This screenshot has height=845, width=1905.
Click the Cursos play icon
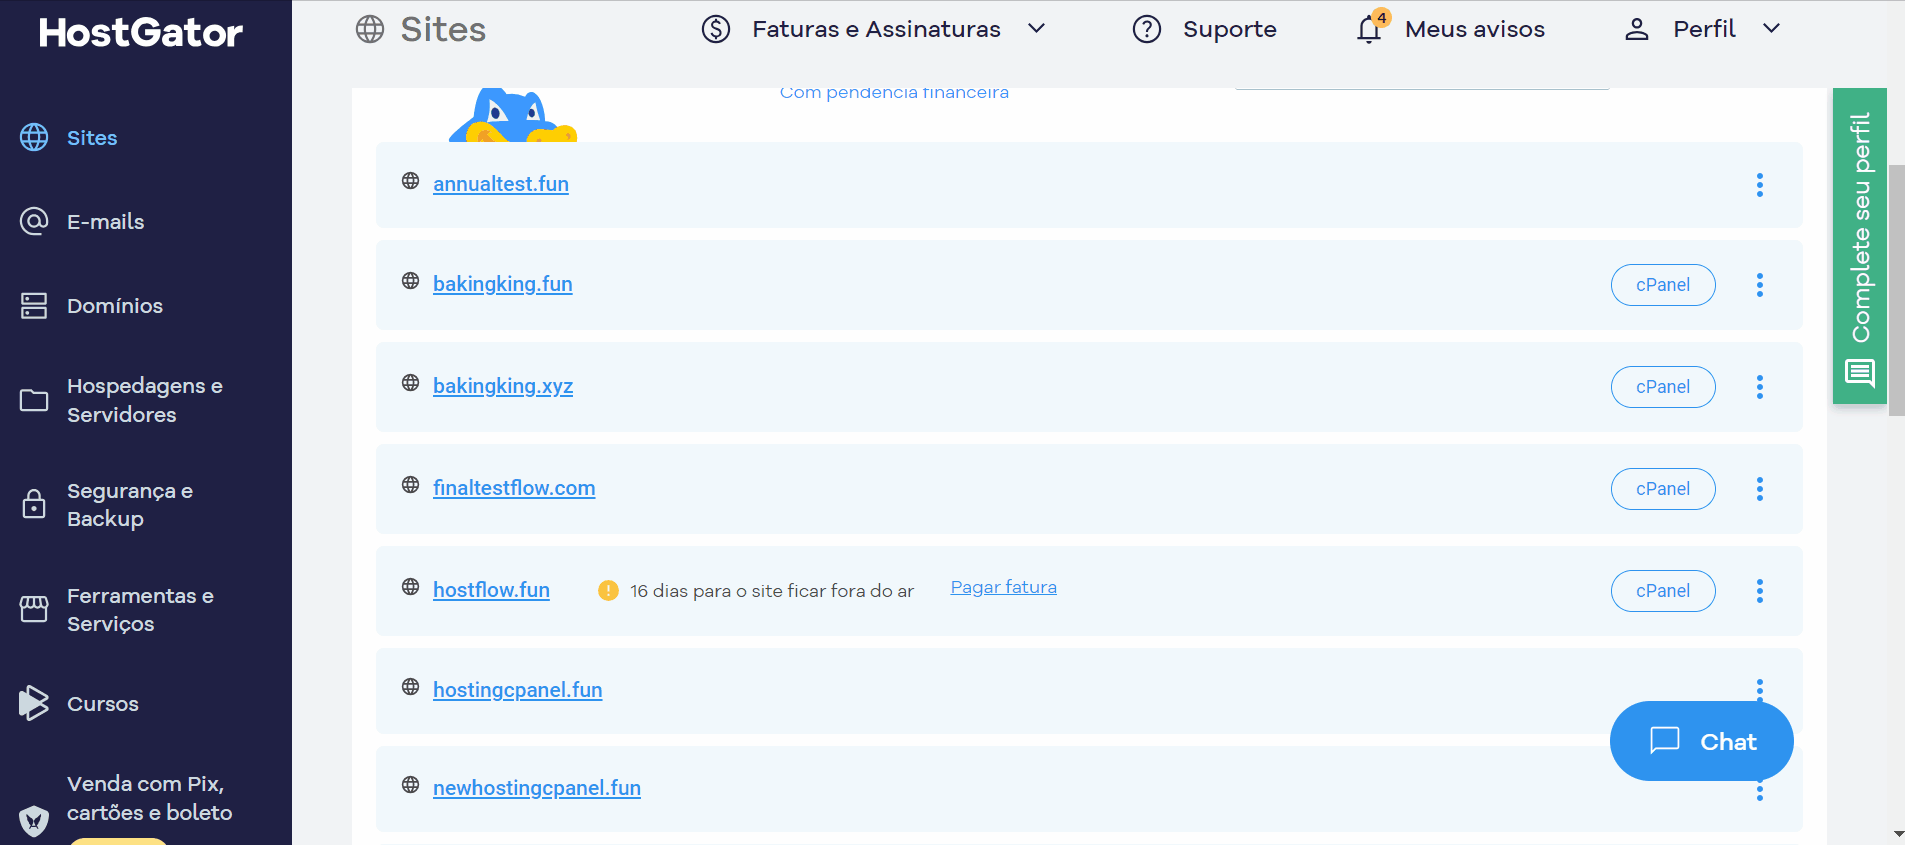(x=34, y=703)
